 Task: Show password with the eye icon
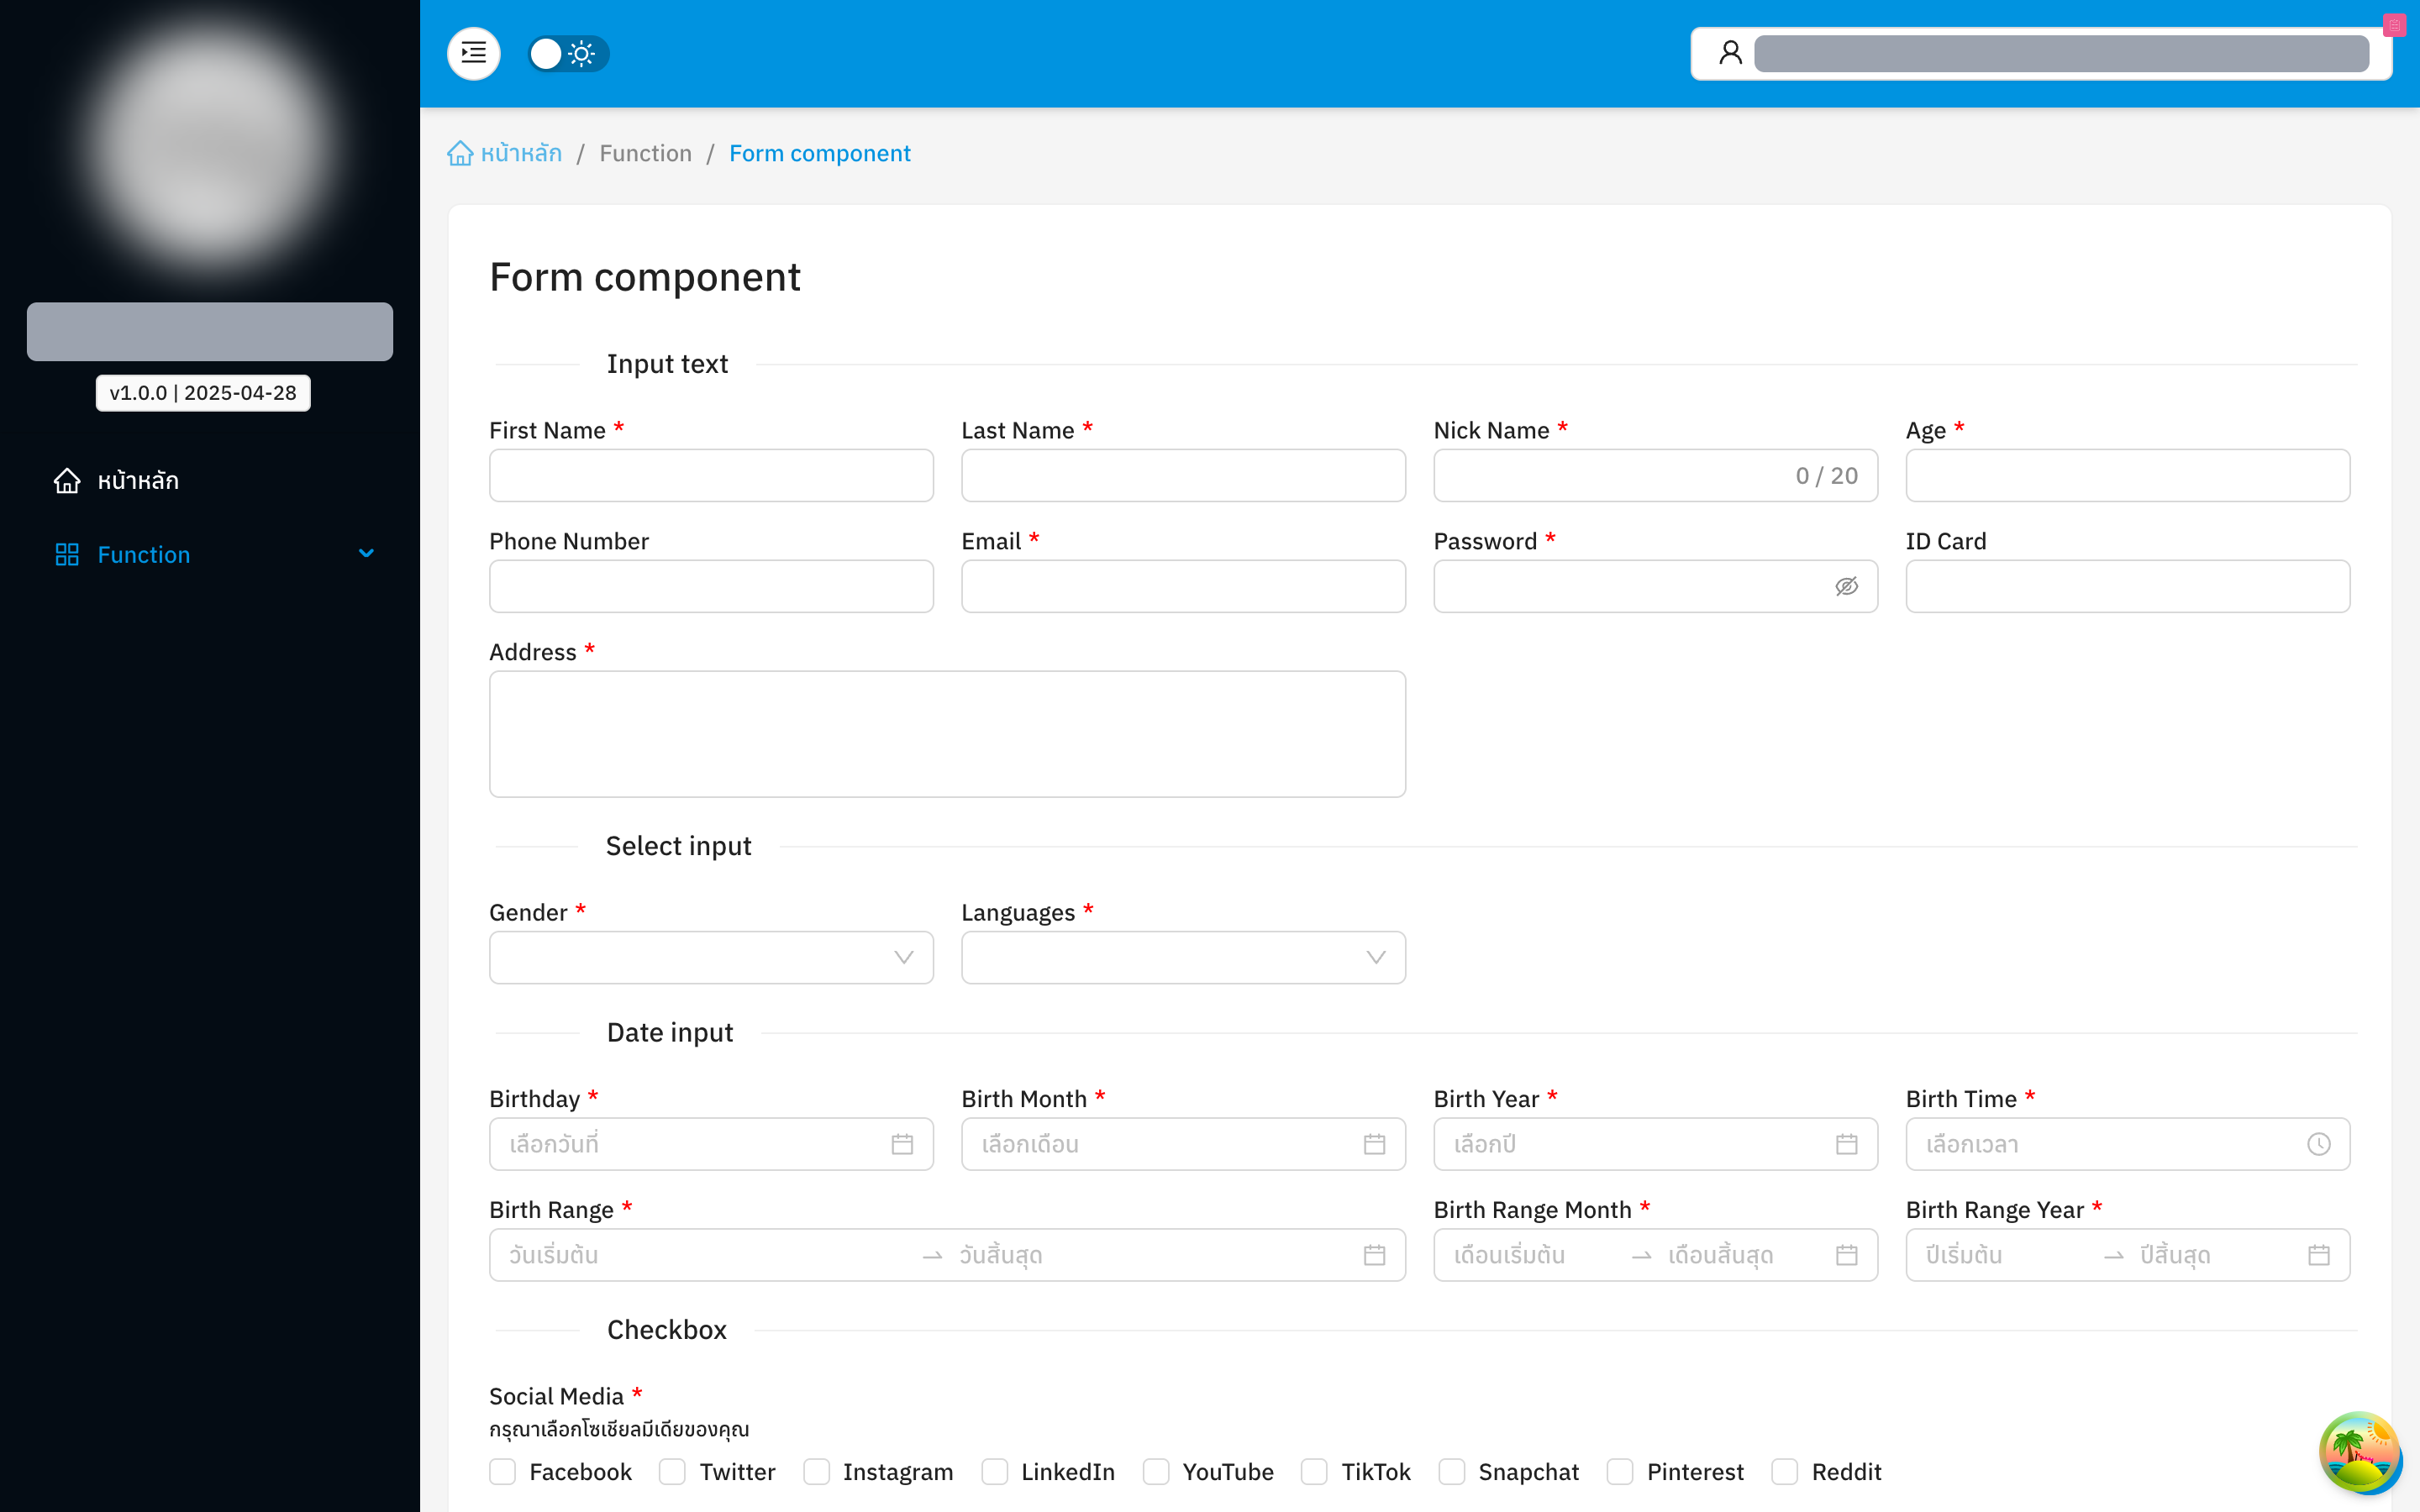pos(1846,586)
